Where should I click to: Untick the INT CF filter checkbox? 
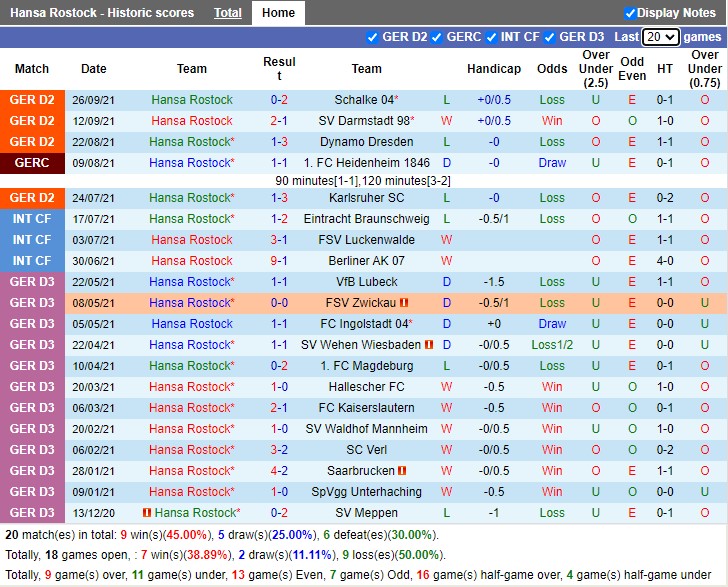(x=491, y=37)
